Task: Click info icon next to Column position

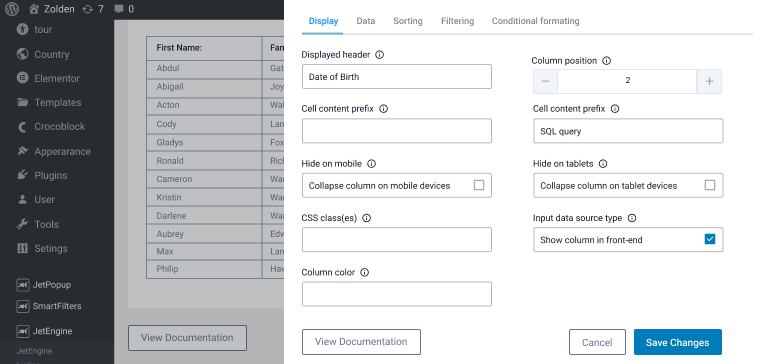Action: (x=606, y=61)
